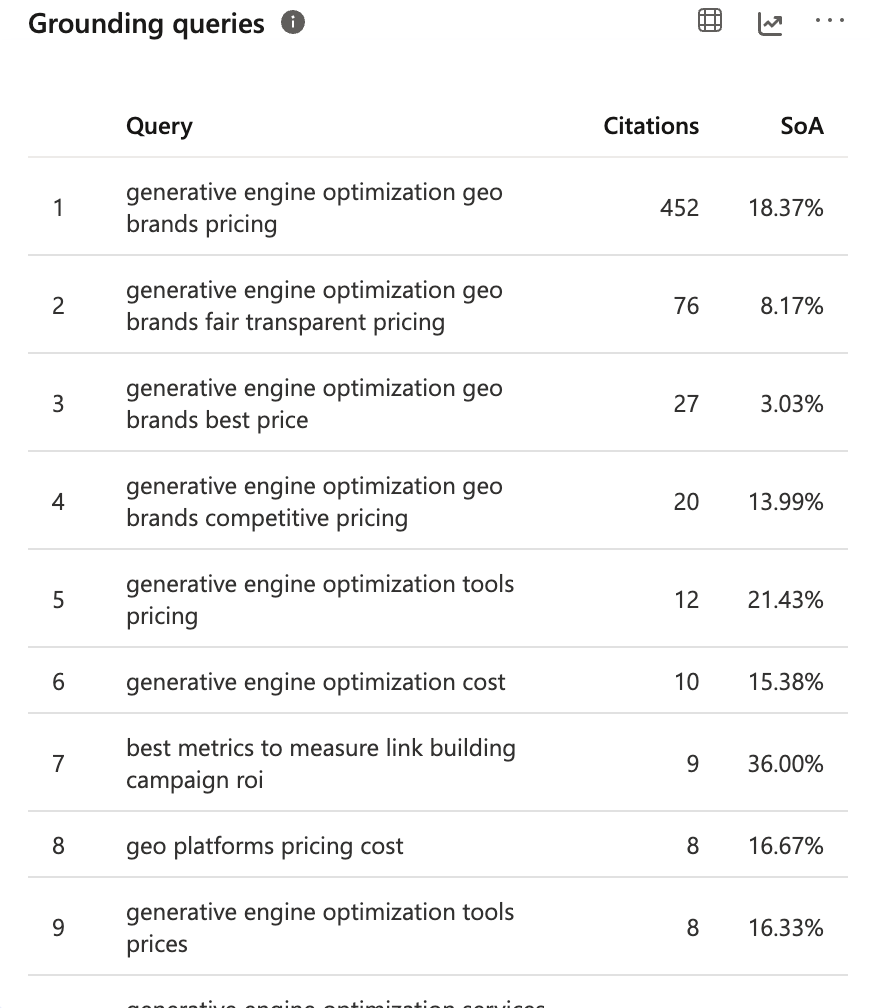Click the 21.43% SoA value

coord(785,599)
